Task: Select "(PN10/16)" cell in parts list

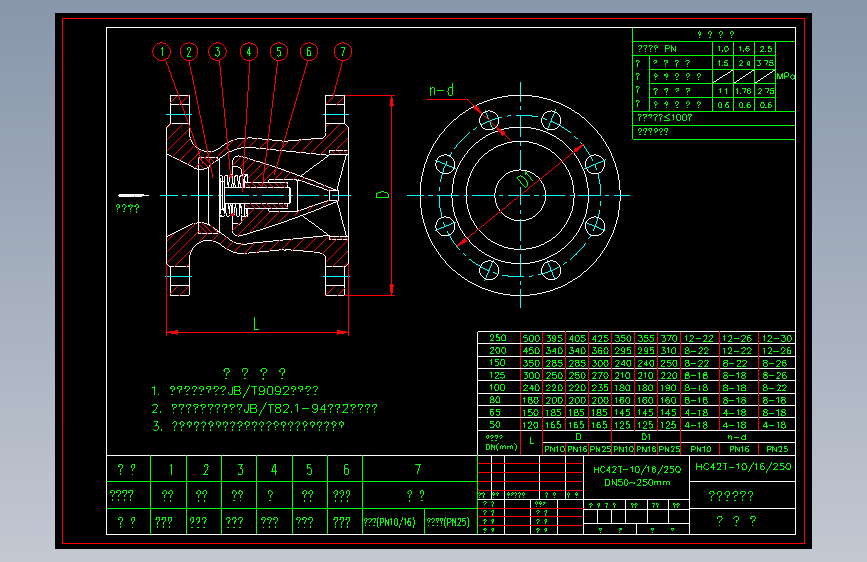Action: (x=390, y=522)
